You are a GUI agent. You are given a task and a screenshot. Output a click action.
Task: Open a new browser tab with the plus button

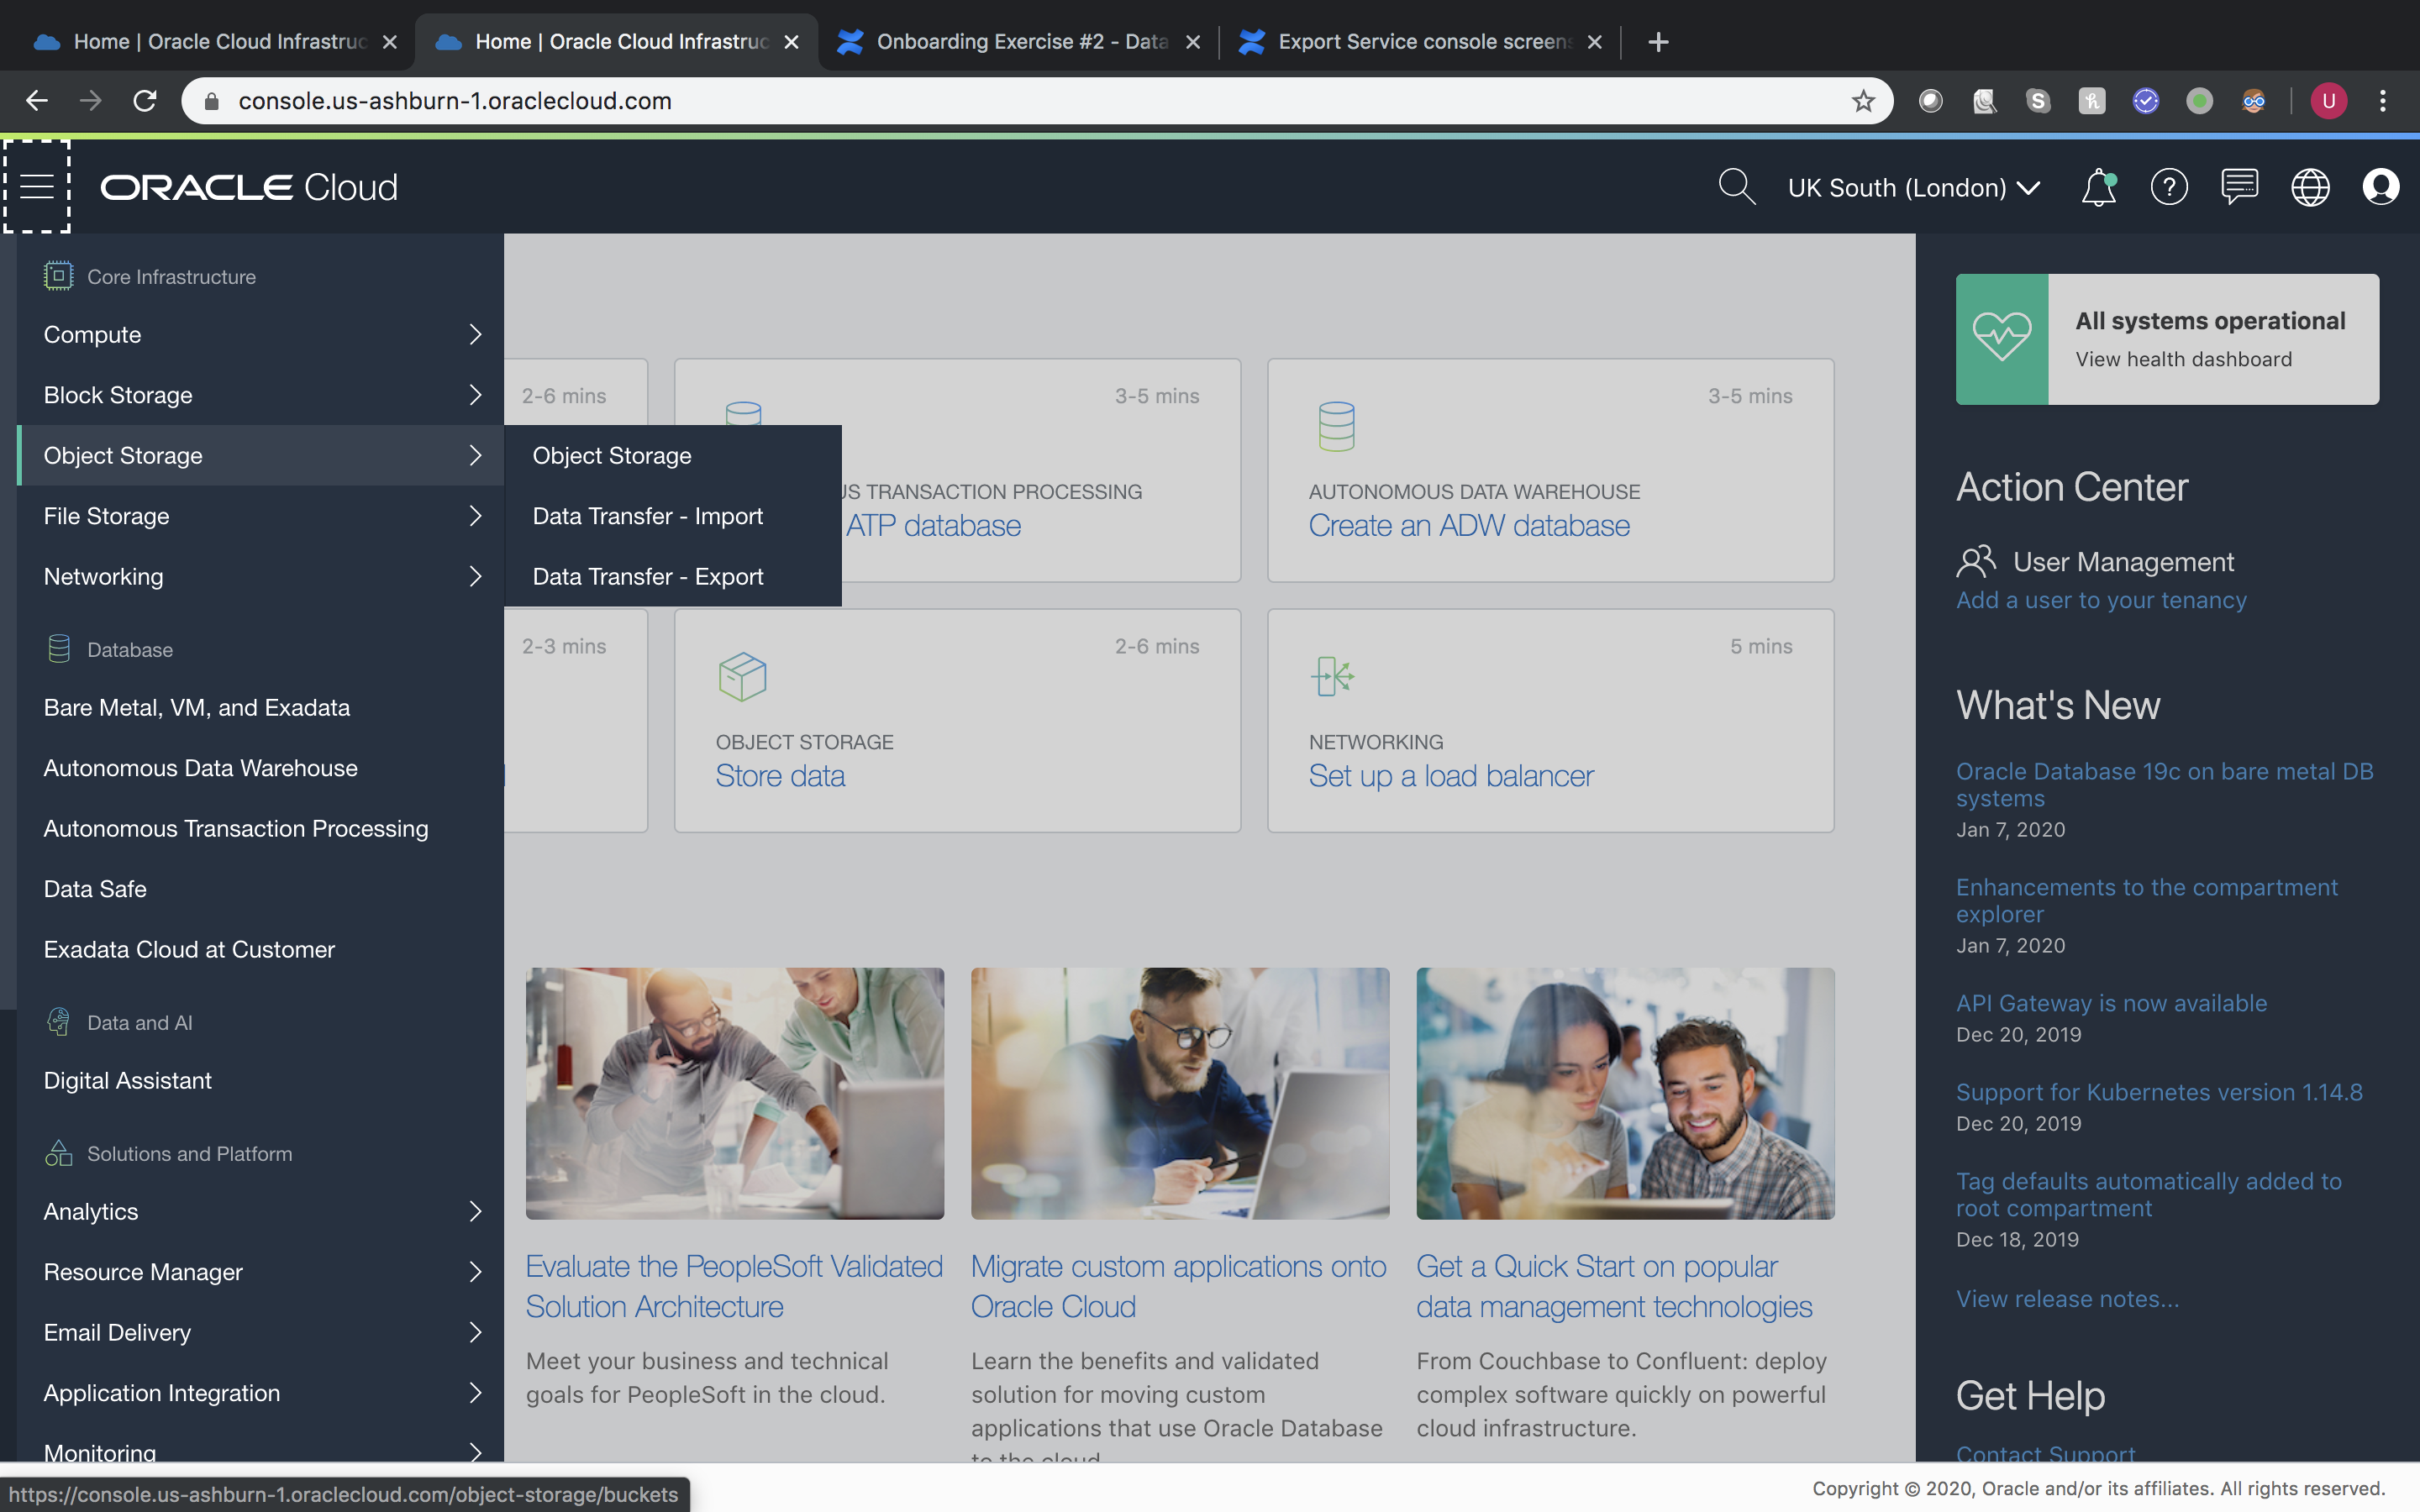[1657, 41]
